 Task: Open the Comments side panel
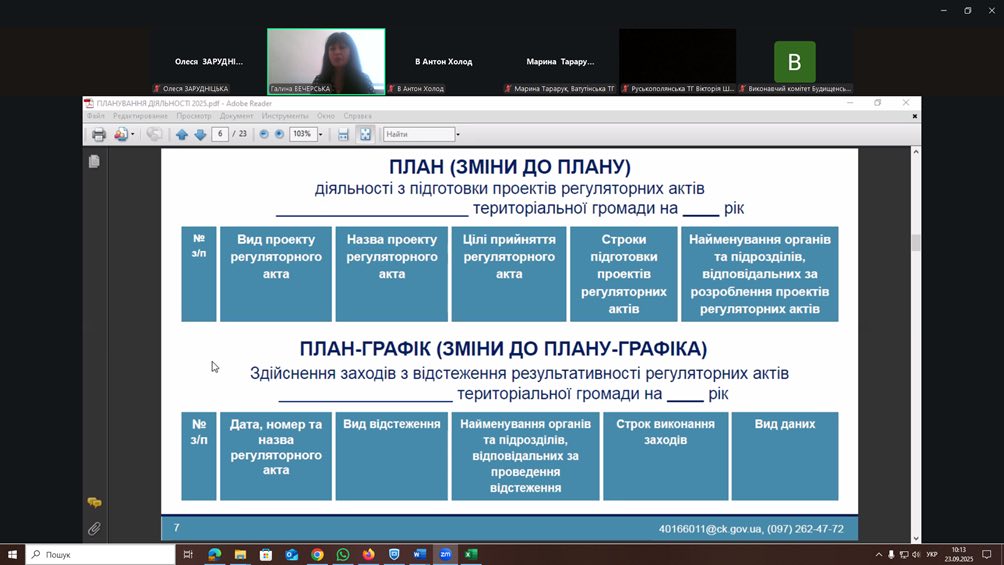pos(94,503)
